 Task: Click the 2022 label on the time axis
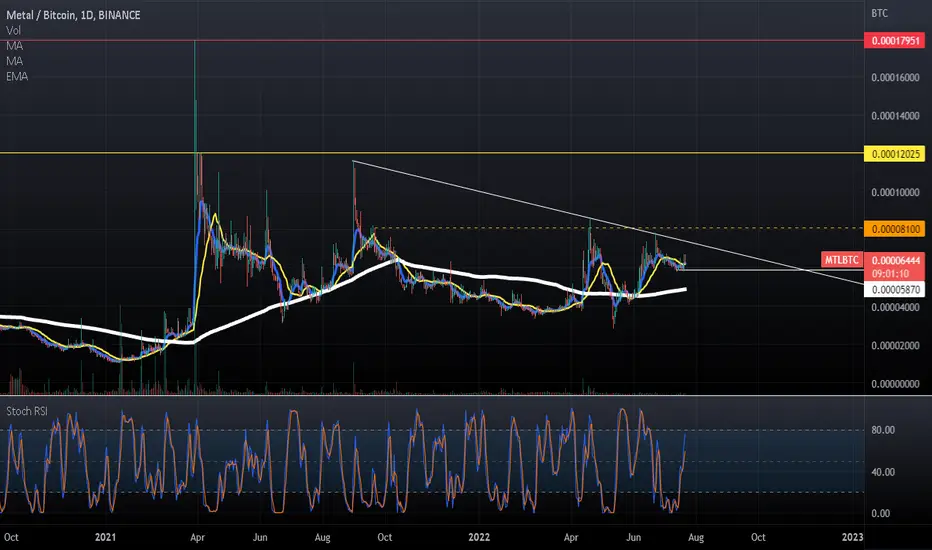[479, 537]
